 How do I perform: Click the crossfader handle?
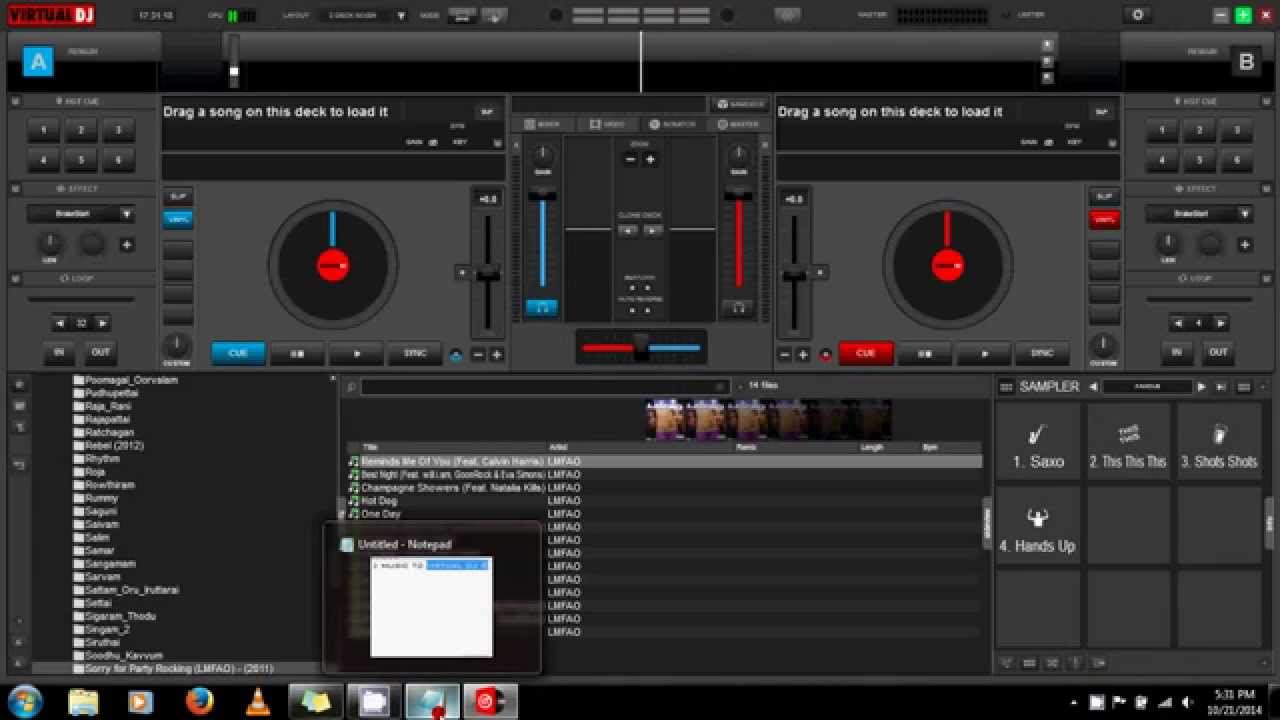point(641,347)
